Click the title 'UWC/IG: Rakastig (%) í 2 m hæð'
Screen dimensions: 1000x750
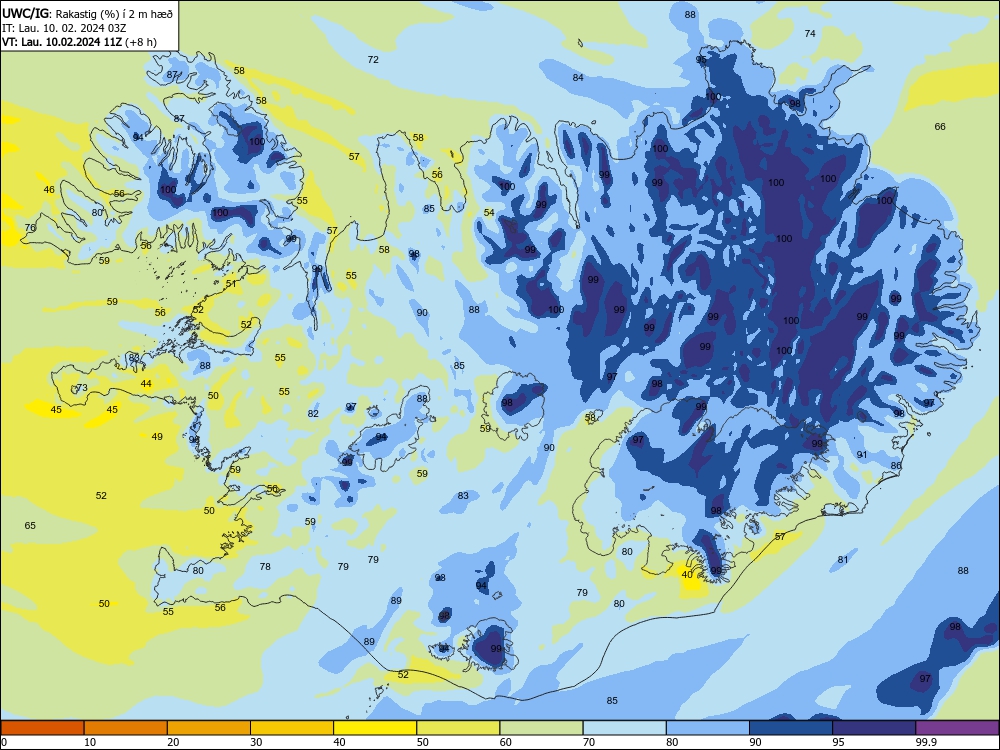tap(87, 13)
